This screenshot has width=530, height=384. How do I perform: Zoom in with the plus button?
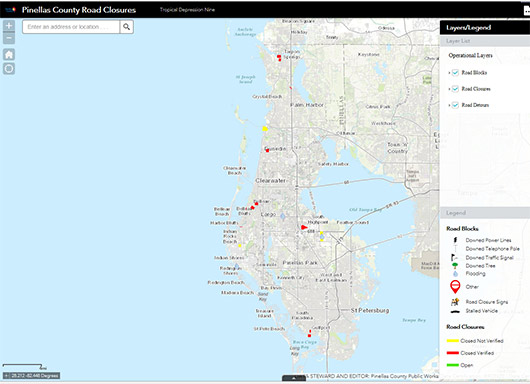[x=9, y=25]
